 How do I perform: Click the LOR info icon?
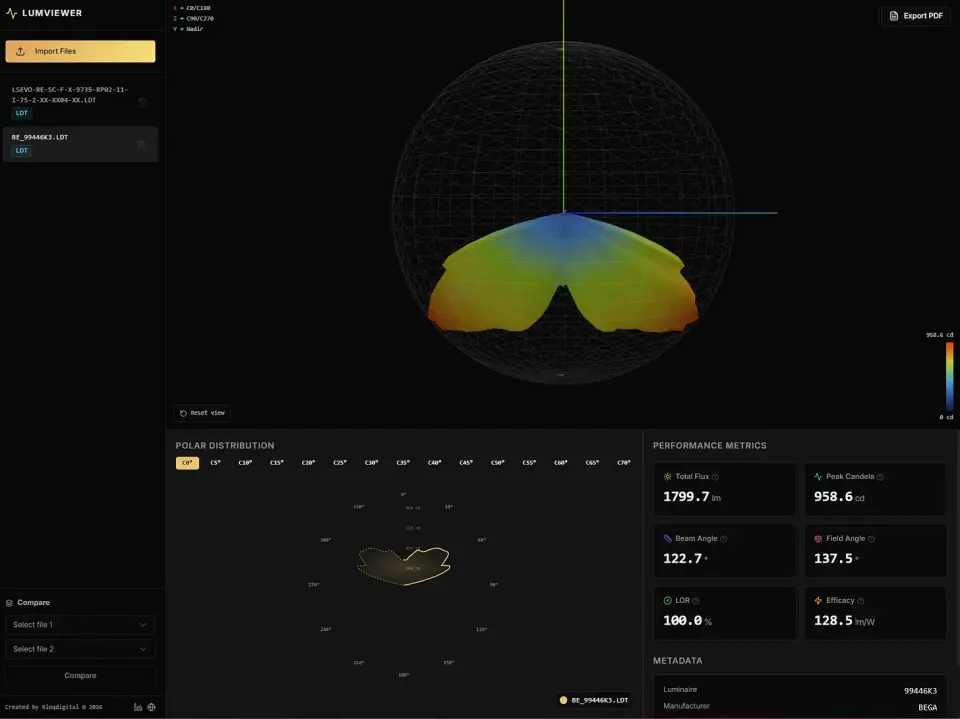[x=696, y=601]
